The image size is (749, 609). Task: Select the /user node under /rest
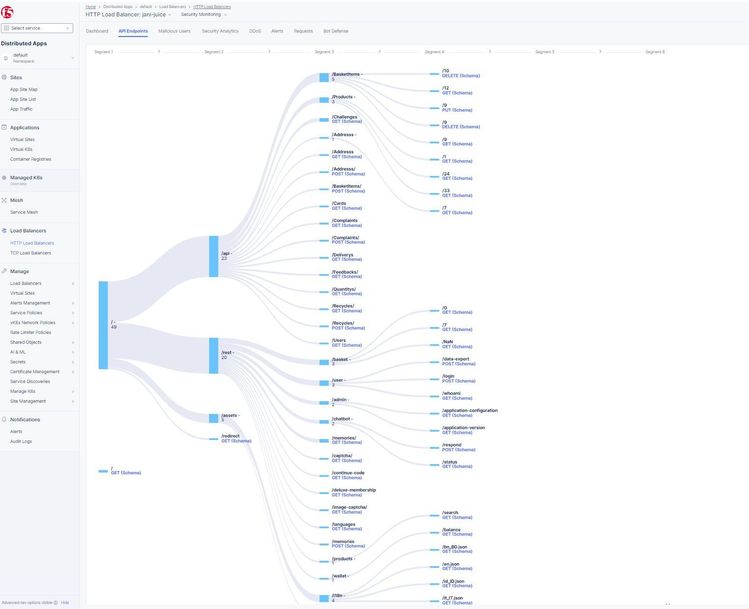pos(324,383)
